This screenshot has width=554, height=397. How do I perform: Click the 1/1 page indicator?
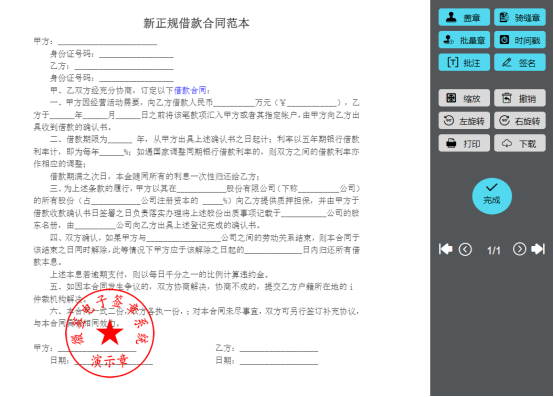[494, 250]
